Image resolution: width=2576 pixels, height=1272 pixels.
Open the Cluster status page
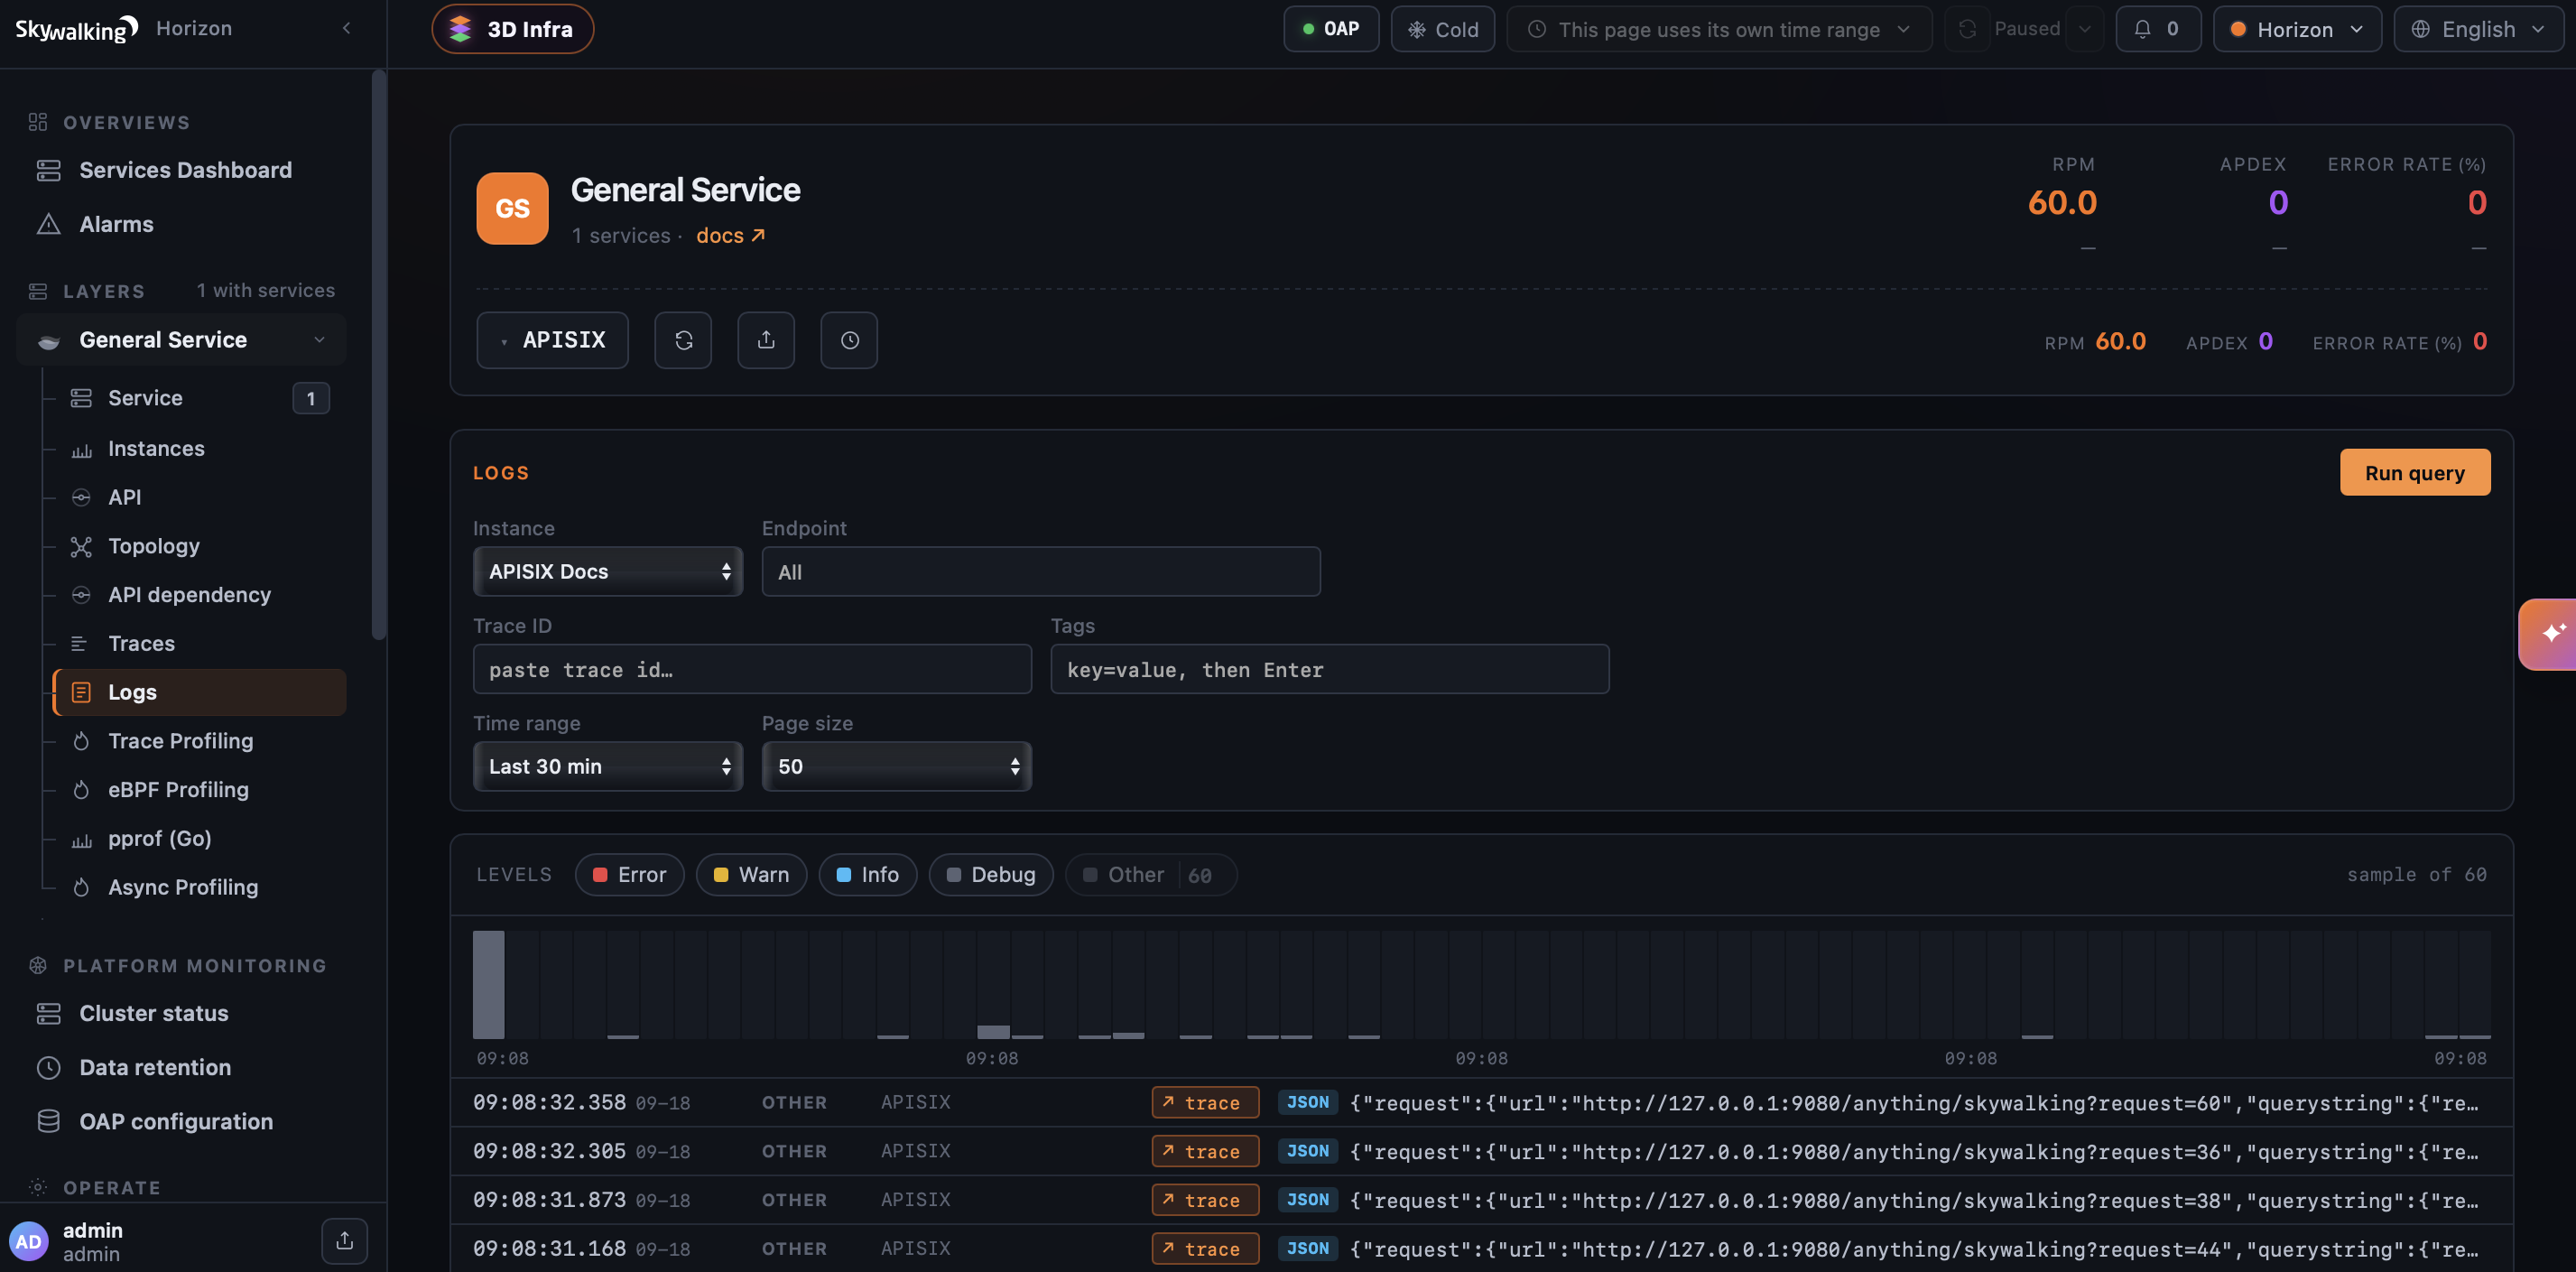click(x=154, y=1013)
